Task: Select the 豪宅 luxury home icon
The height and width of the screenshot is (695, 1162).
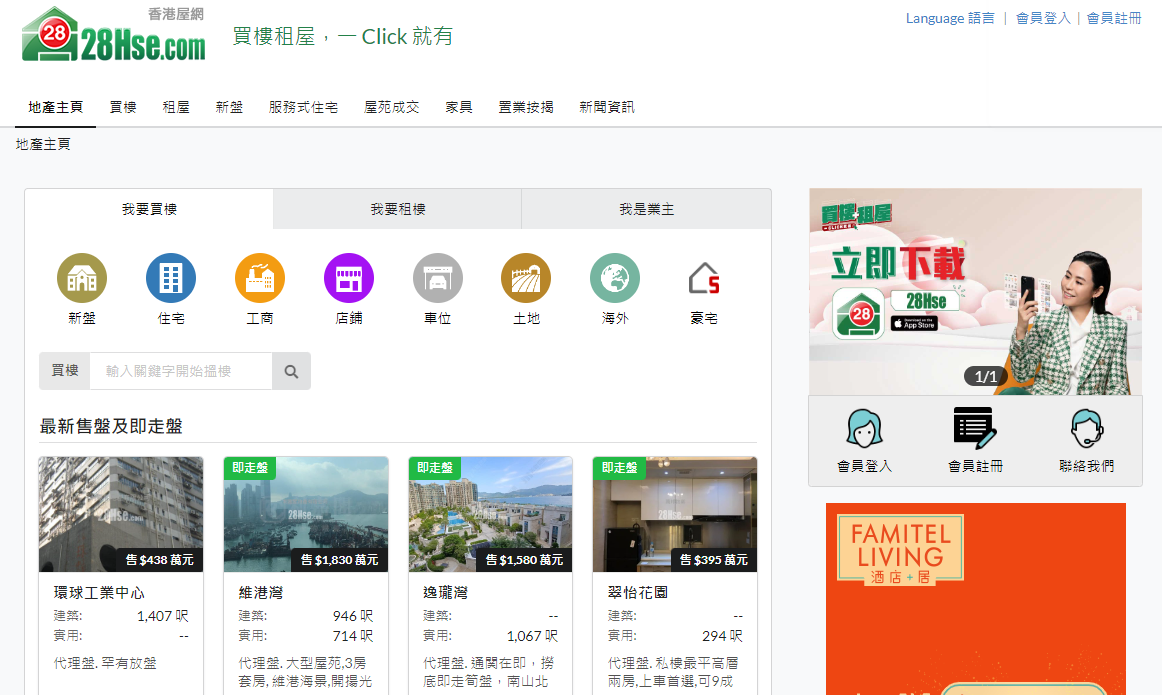Action: click(x=704, y=278)
